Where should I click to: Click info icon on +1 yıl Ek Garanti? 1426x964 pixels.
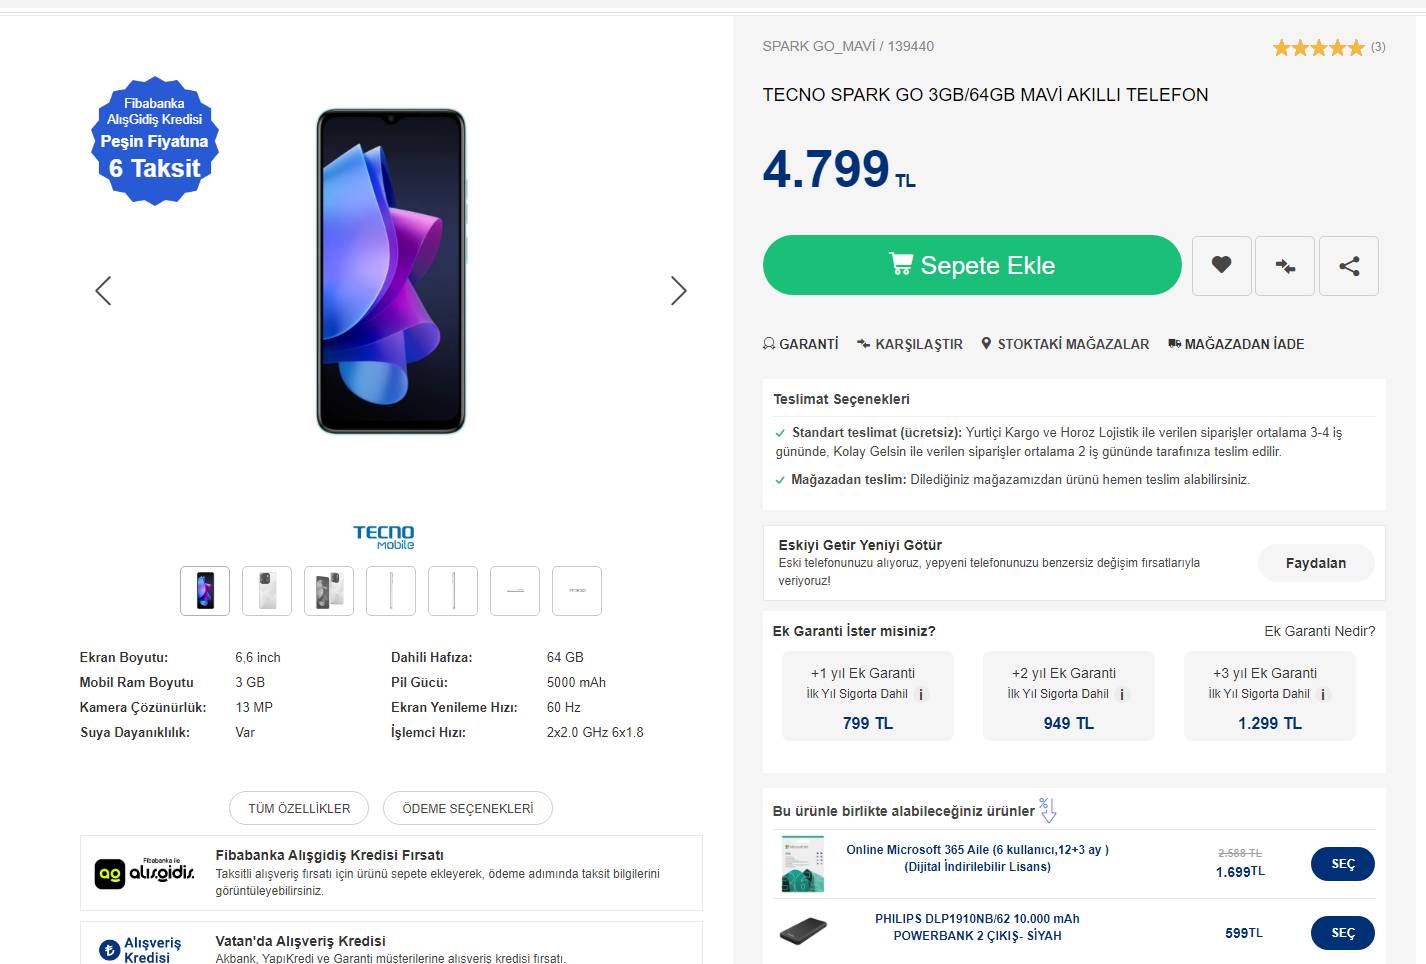click(921, 695)
